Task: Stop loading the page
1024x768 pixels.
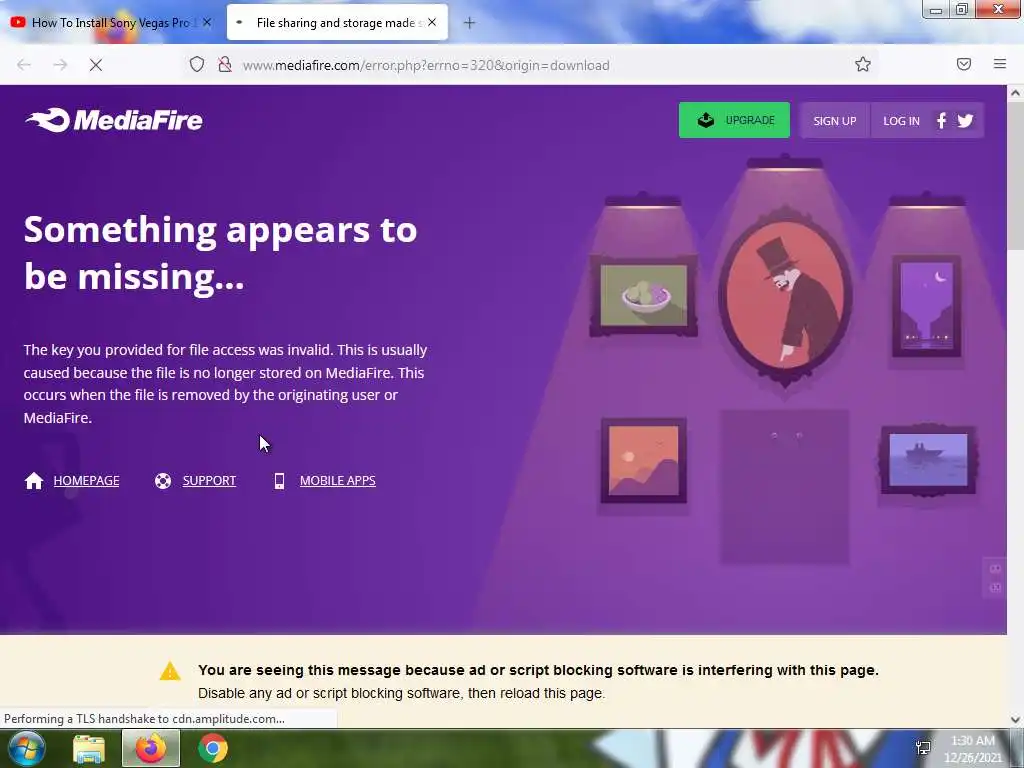Action: (96, 65)
